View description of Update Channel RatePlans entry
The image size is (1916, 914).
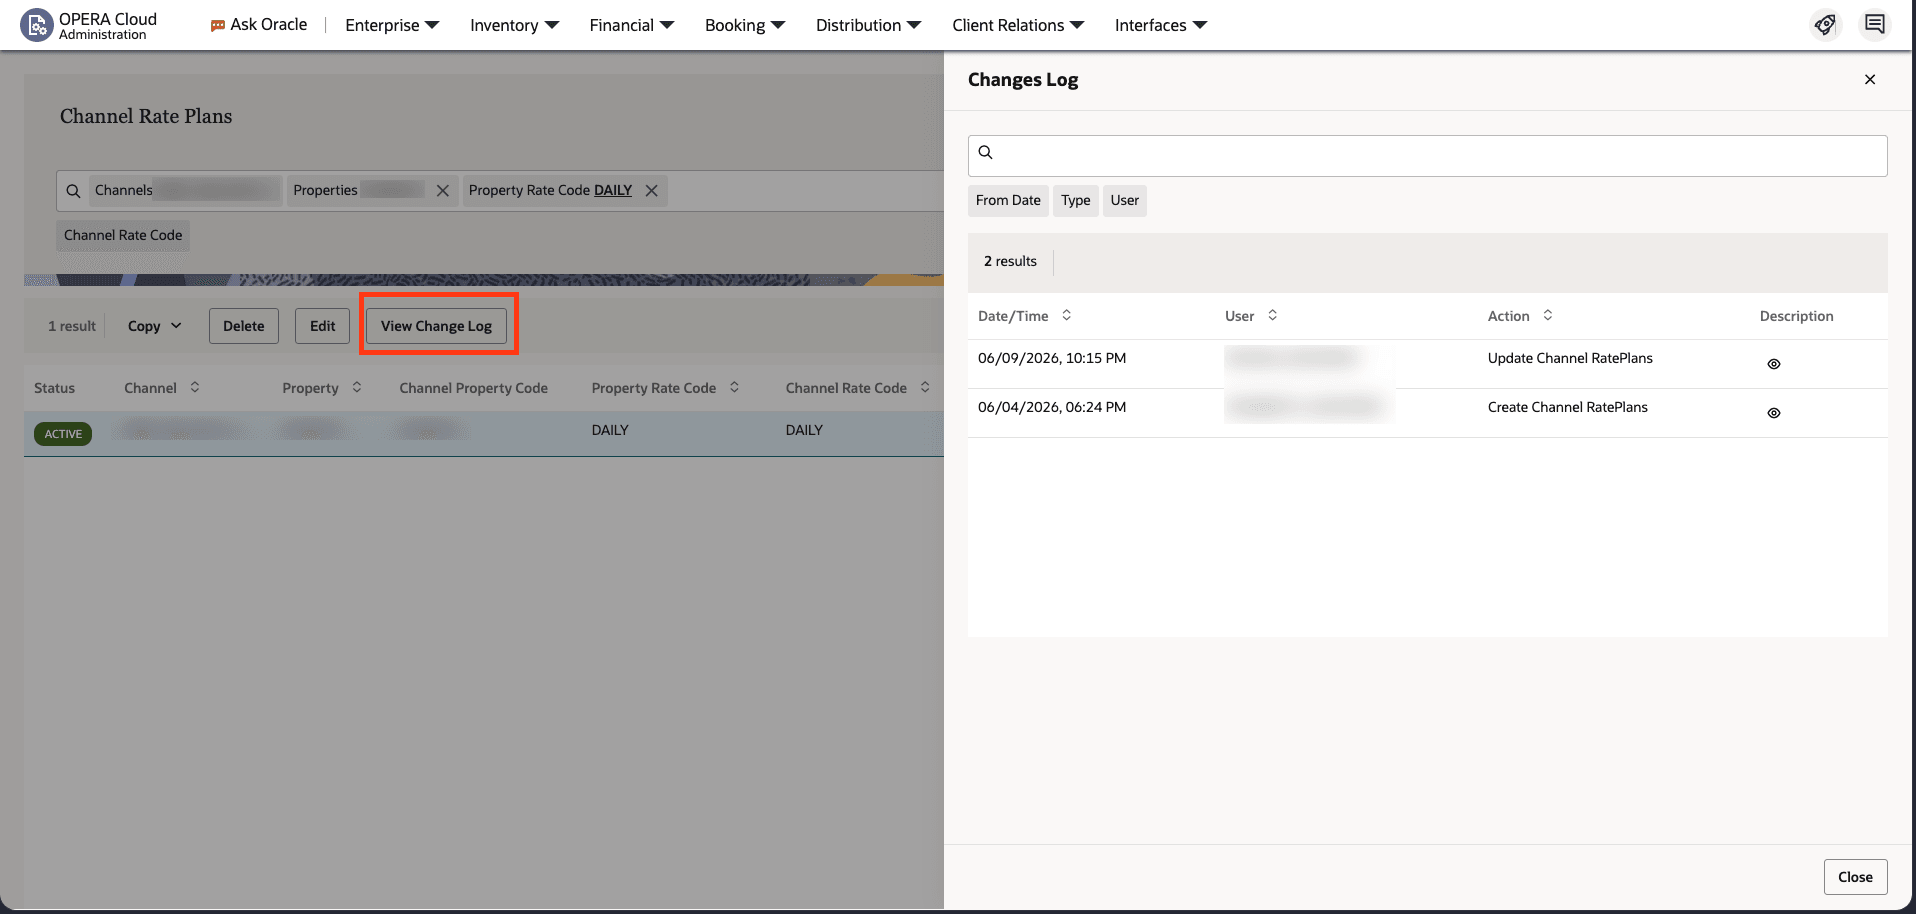point(1774,364)
